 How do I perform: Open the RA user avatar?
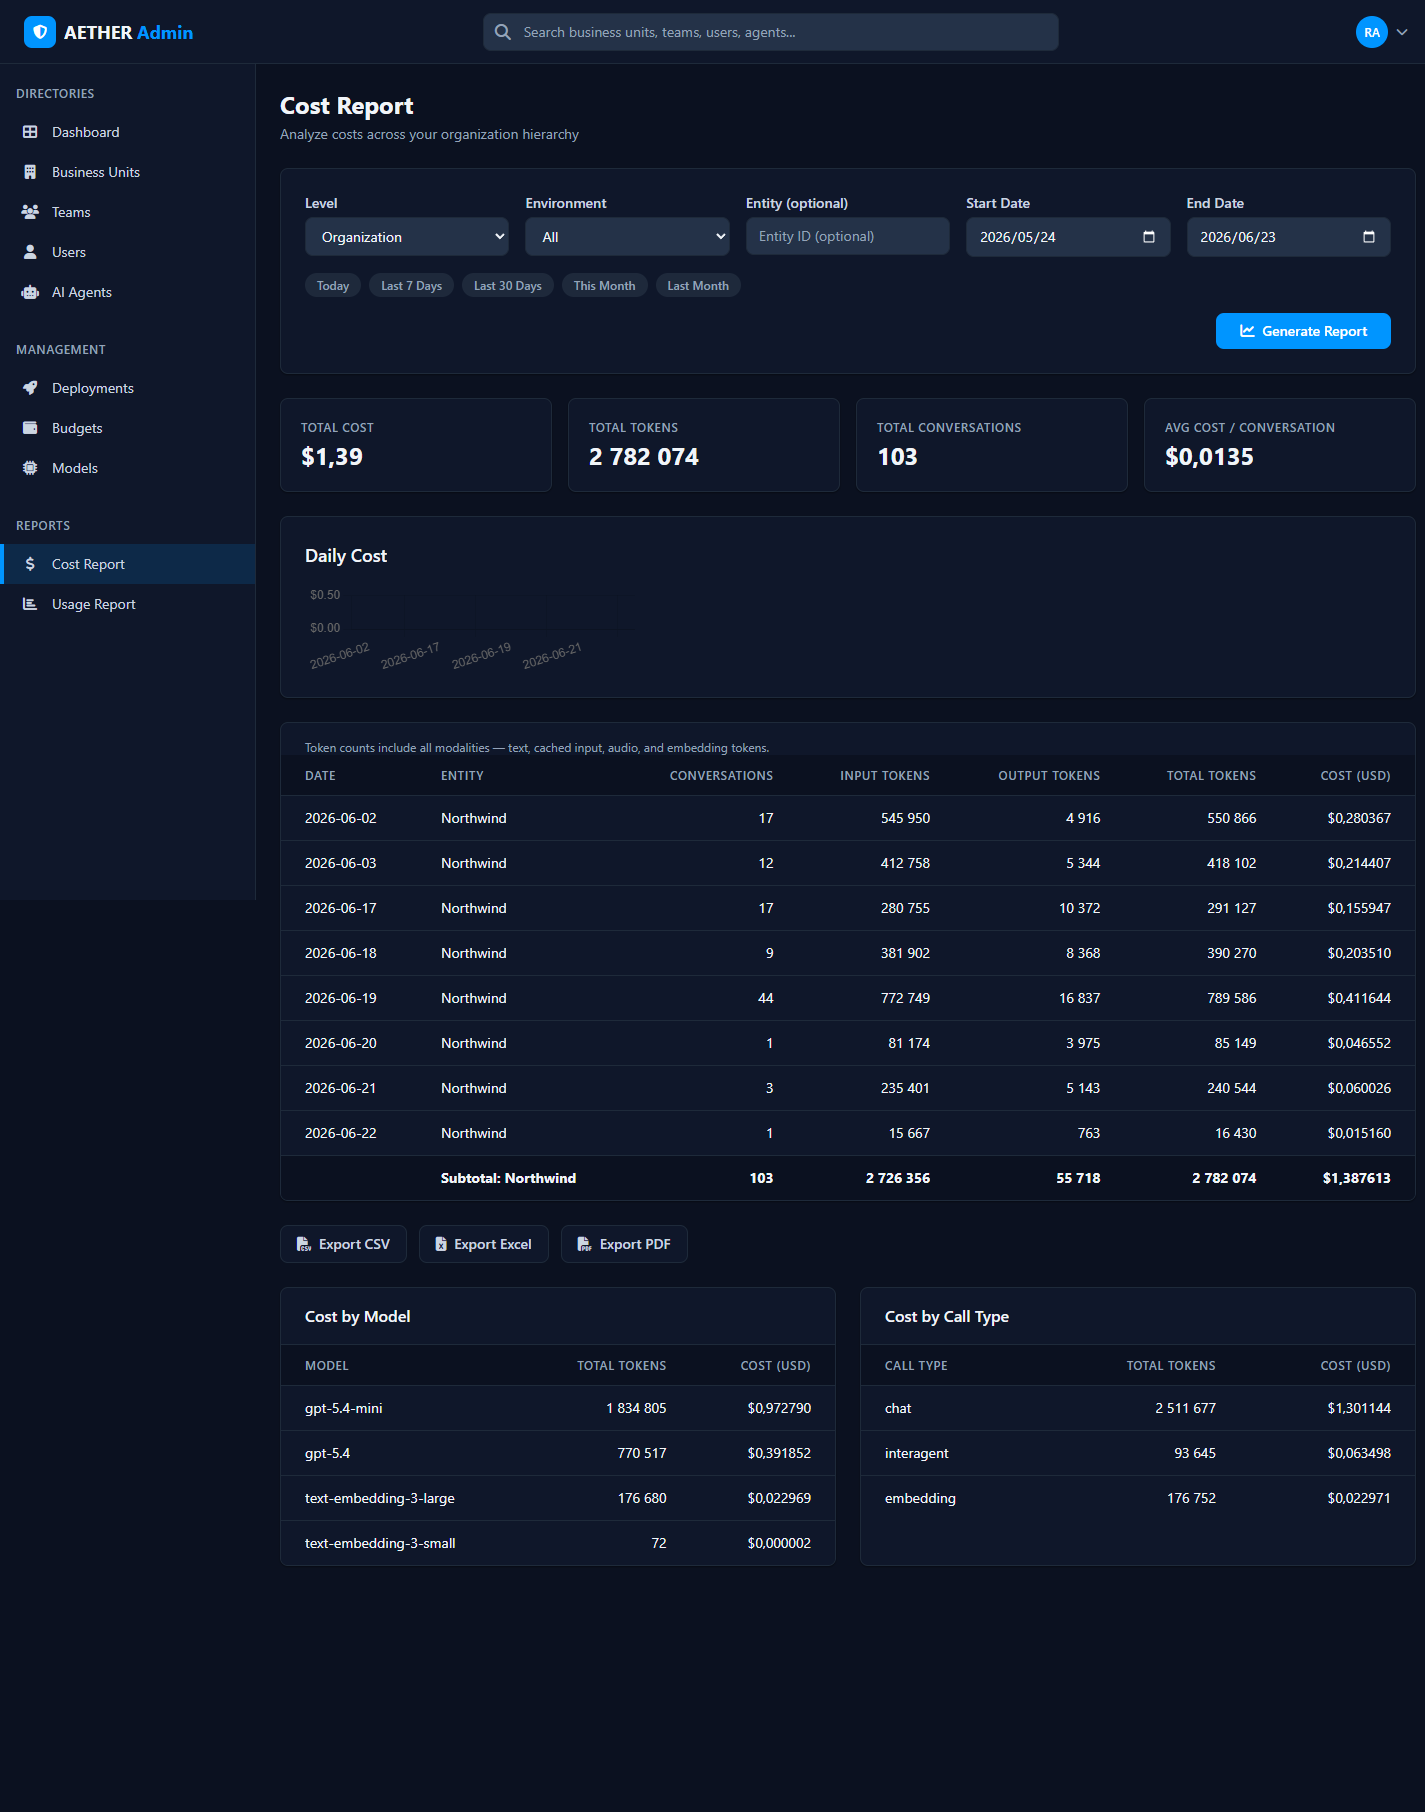click(1372, 32)
